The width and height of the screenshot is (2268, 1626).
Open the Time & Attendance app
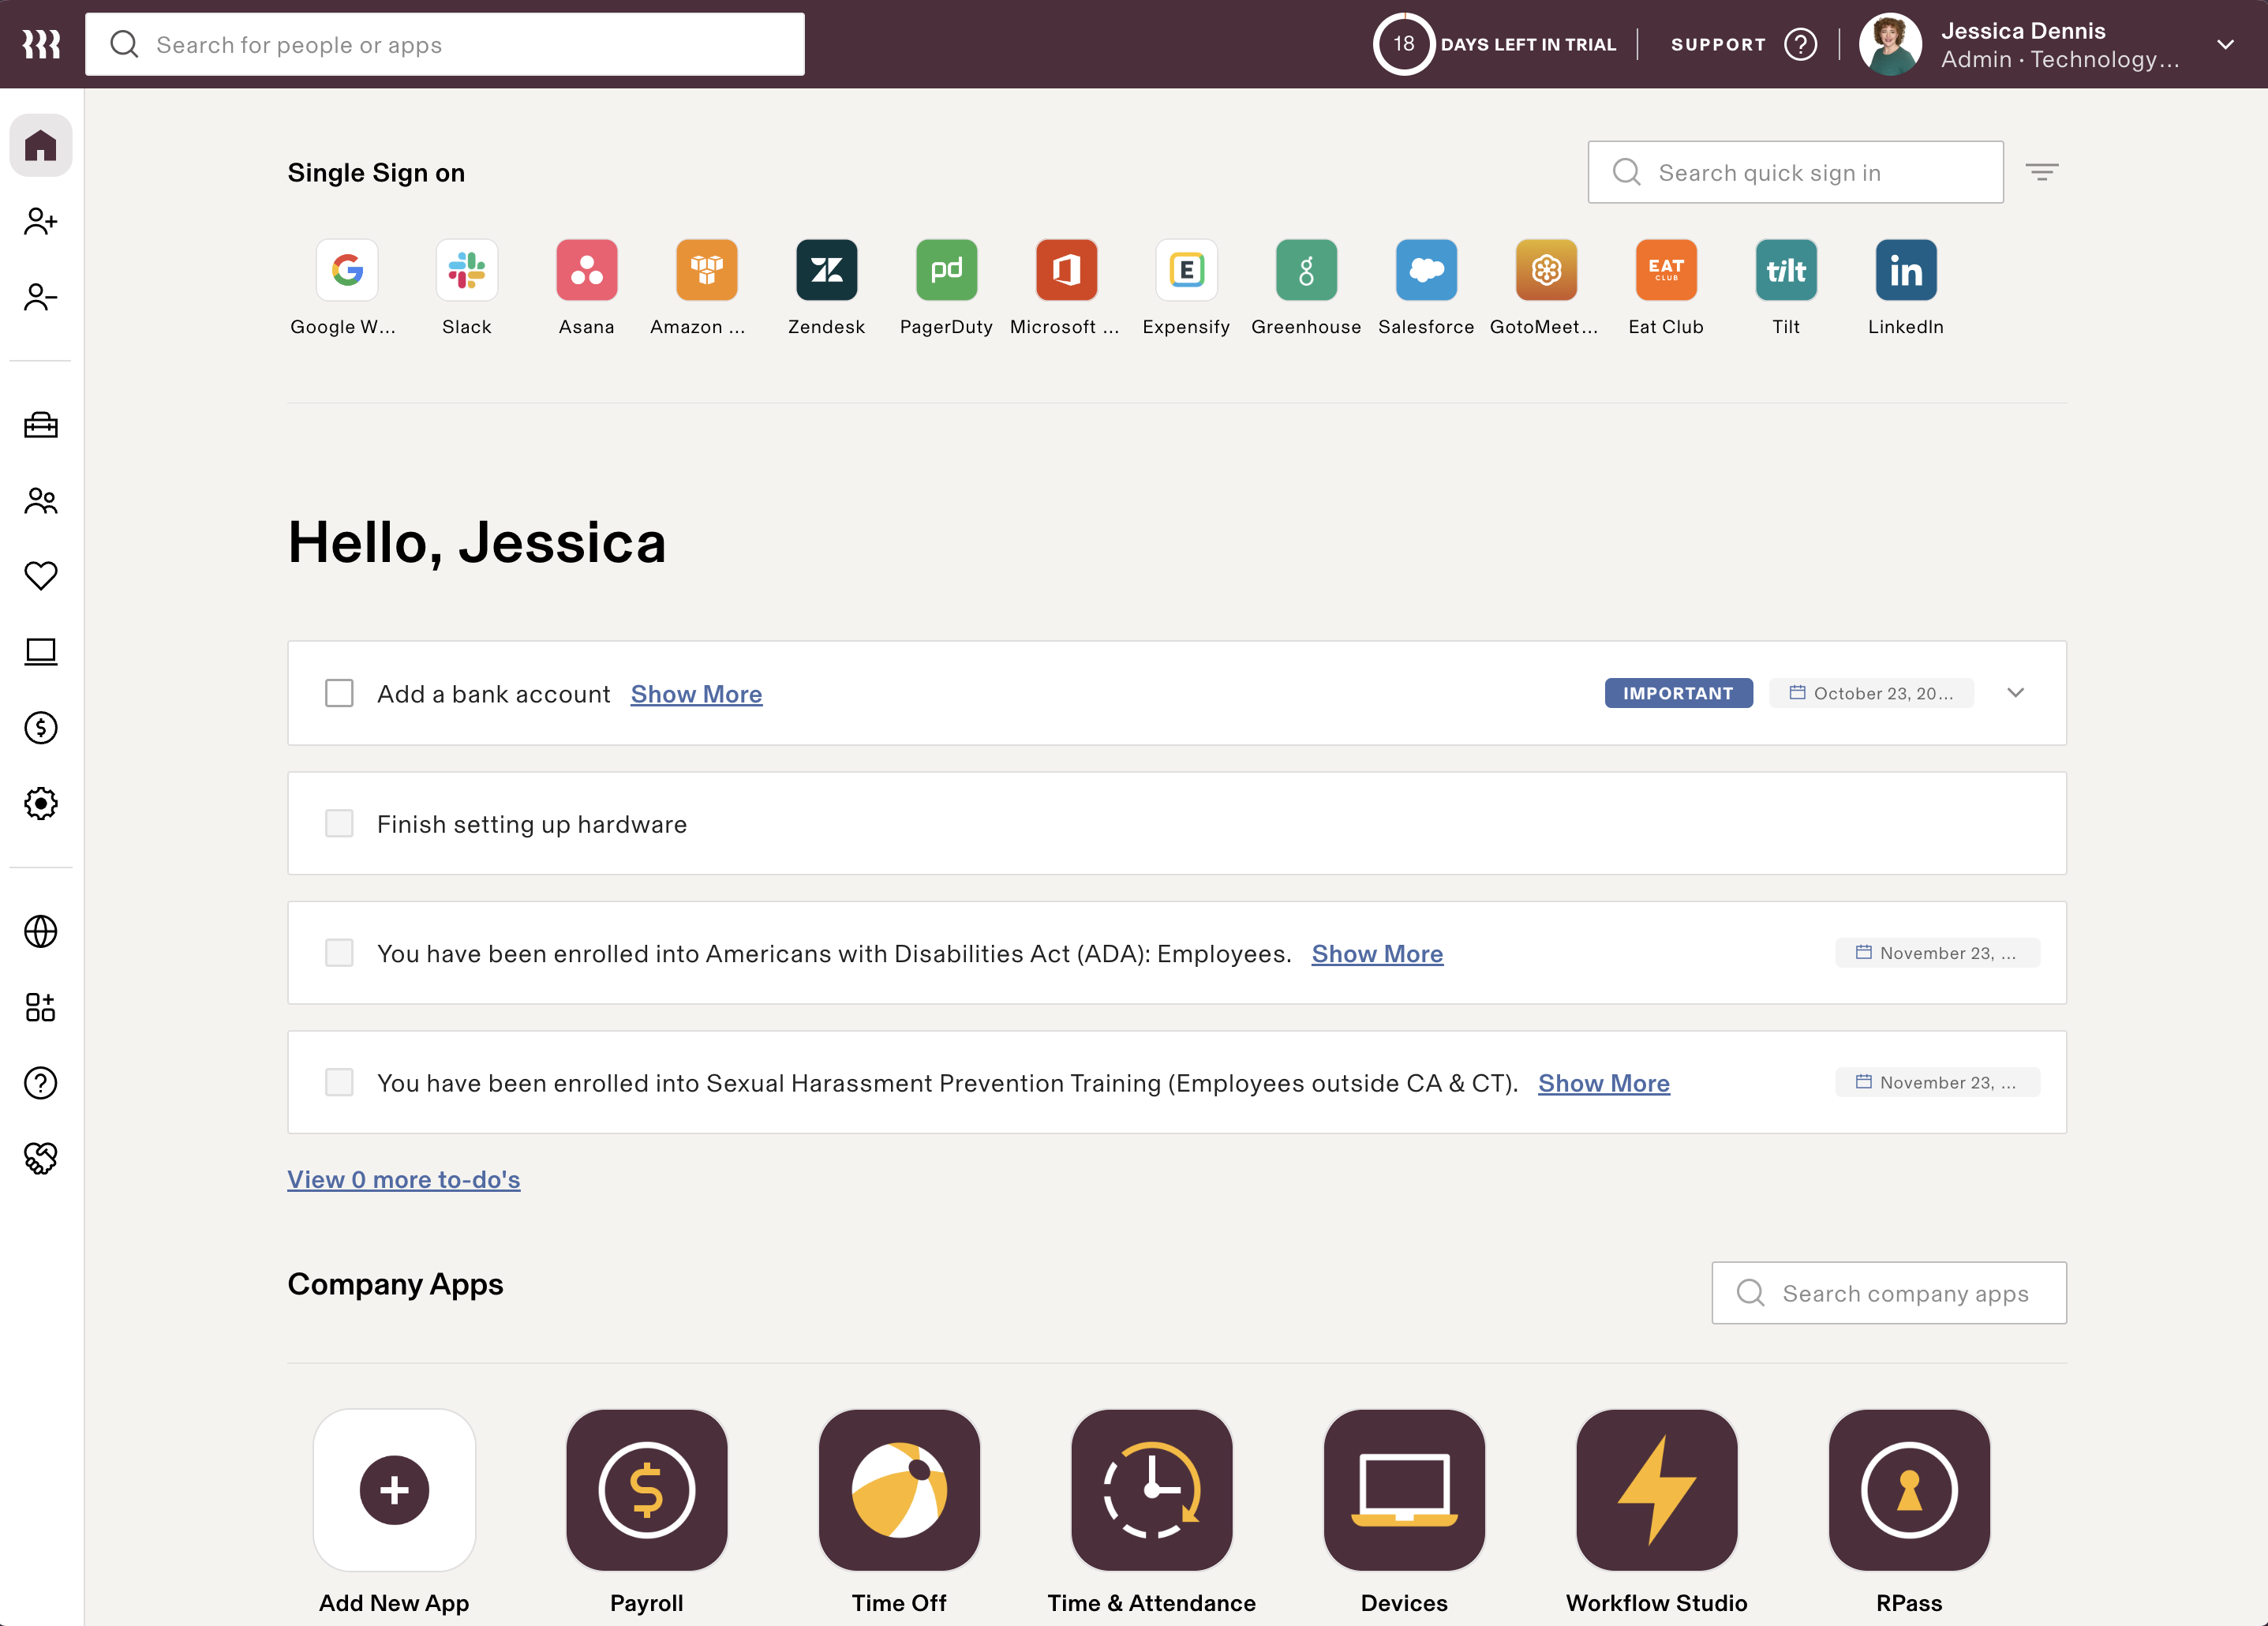point(1152,1490)
